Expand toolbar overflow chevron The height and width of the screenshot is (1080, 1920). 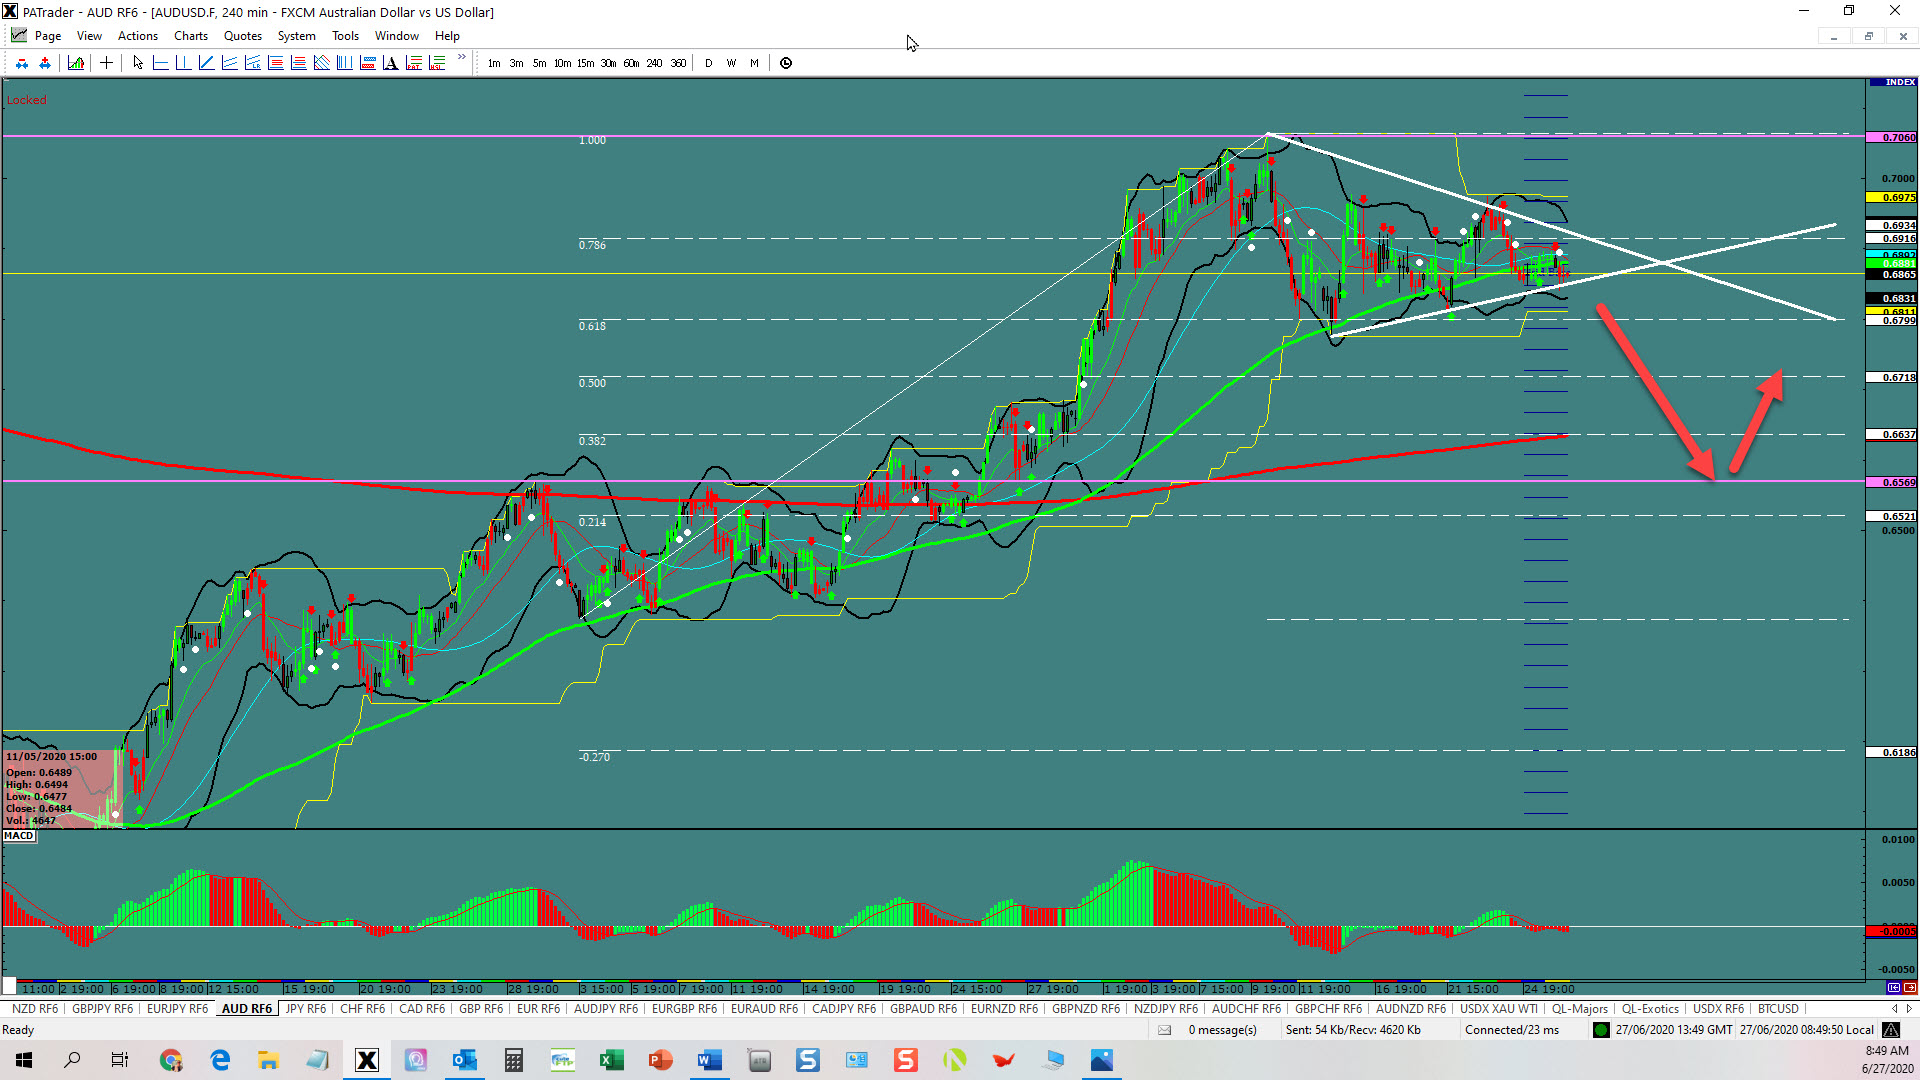[x=461, y=58]
